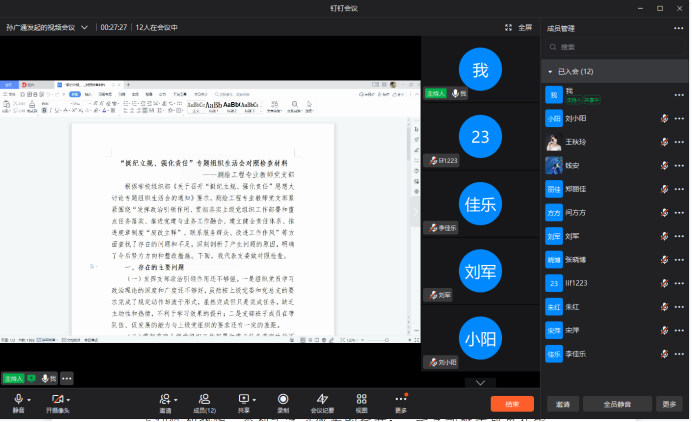The width and height of the screenshot is (692, 422).
Task: Enter 全屏 fullscreen mode
Action: [x=518, y=27]
